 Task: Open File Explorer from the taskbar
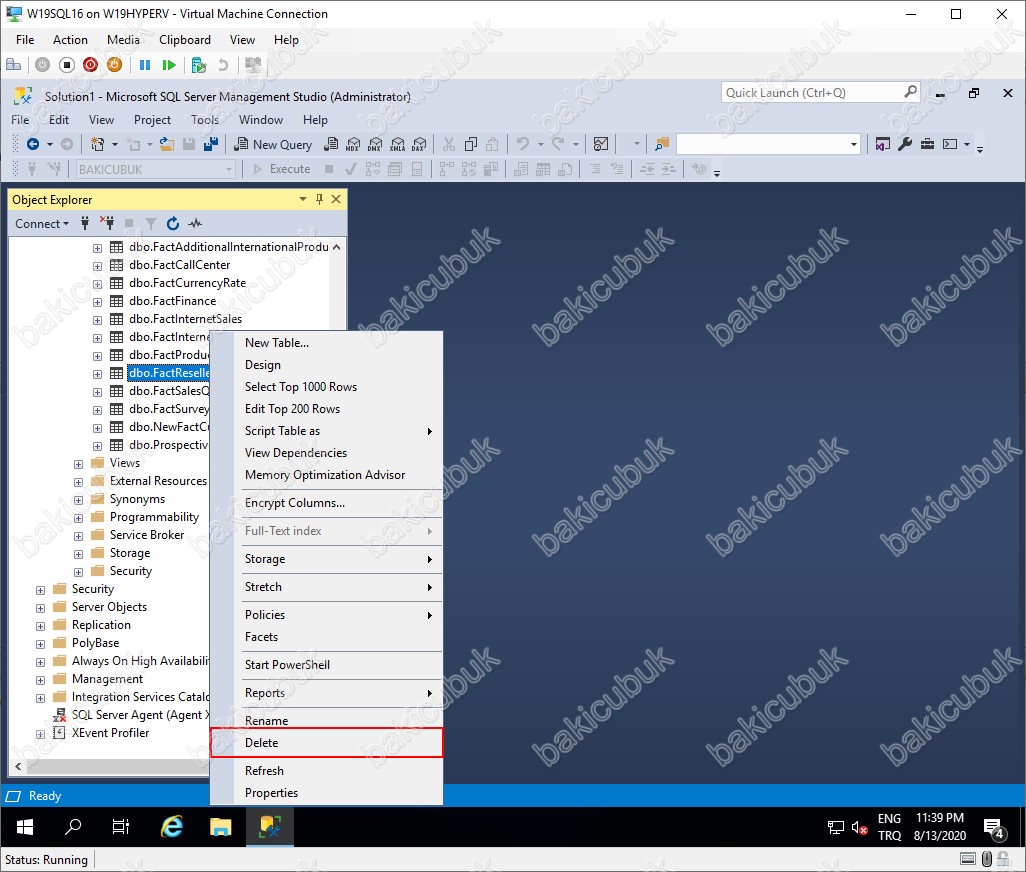click(221, 828)
